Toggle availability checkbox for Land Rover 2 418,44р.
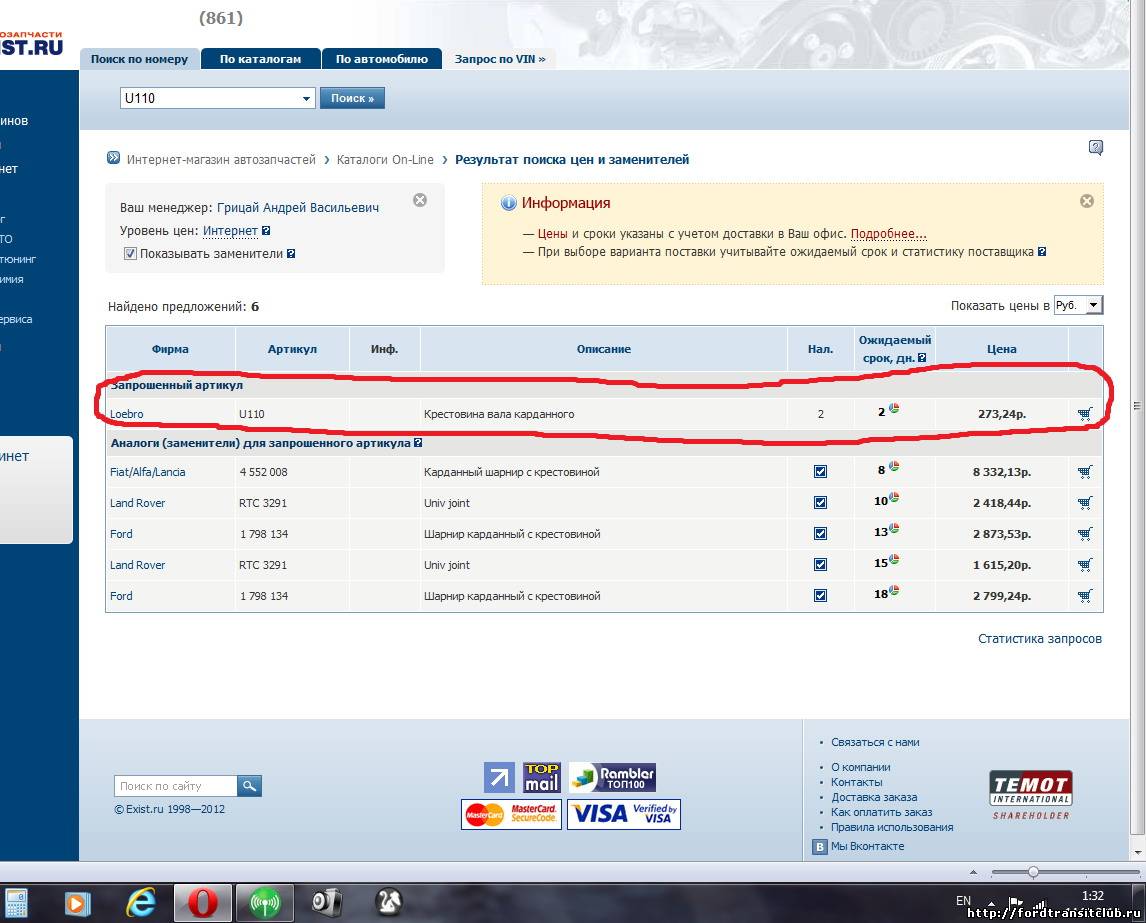Screen dimensions: 1146x923 (820, 503)
